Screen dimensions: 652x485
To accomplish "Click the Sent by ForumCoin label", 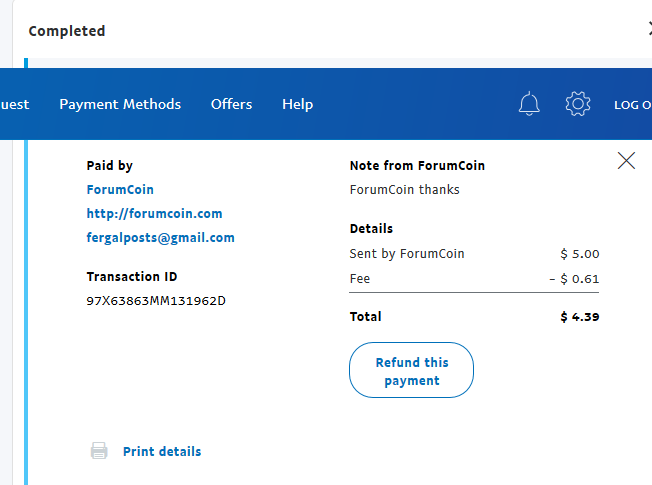I will coord(407,254).
